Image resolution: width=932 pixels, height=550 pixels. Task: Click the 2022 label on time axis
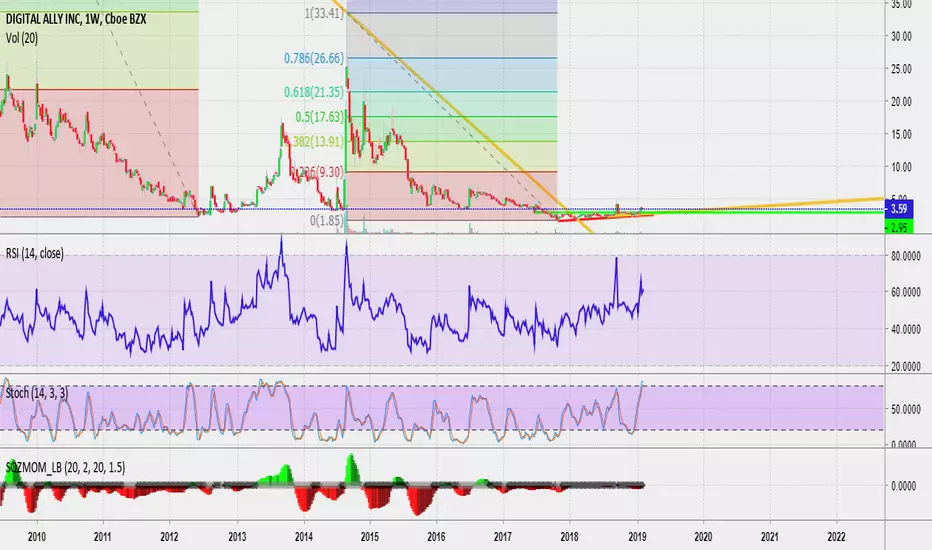(836, 536)
